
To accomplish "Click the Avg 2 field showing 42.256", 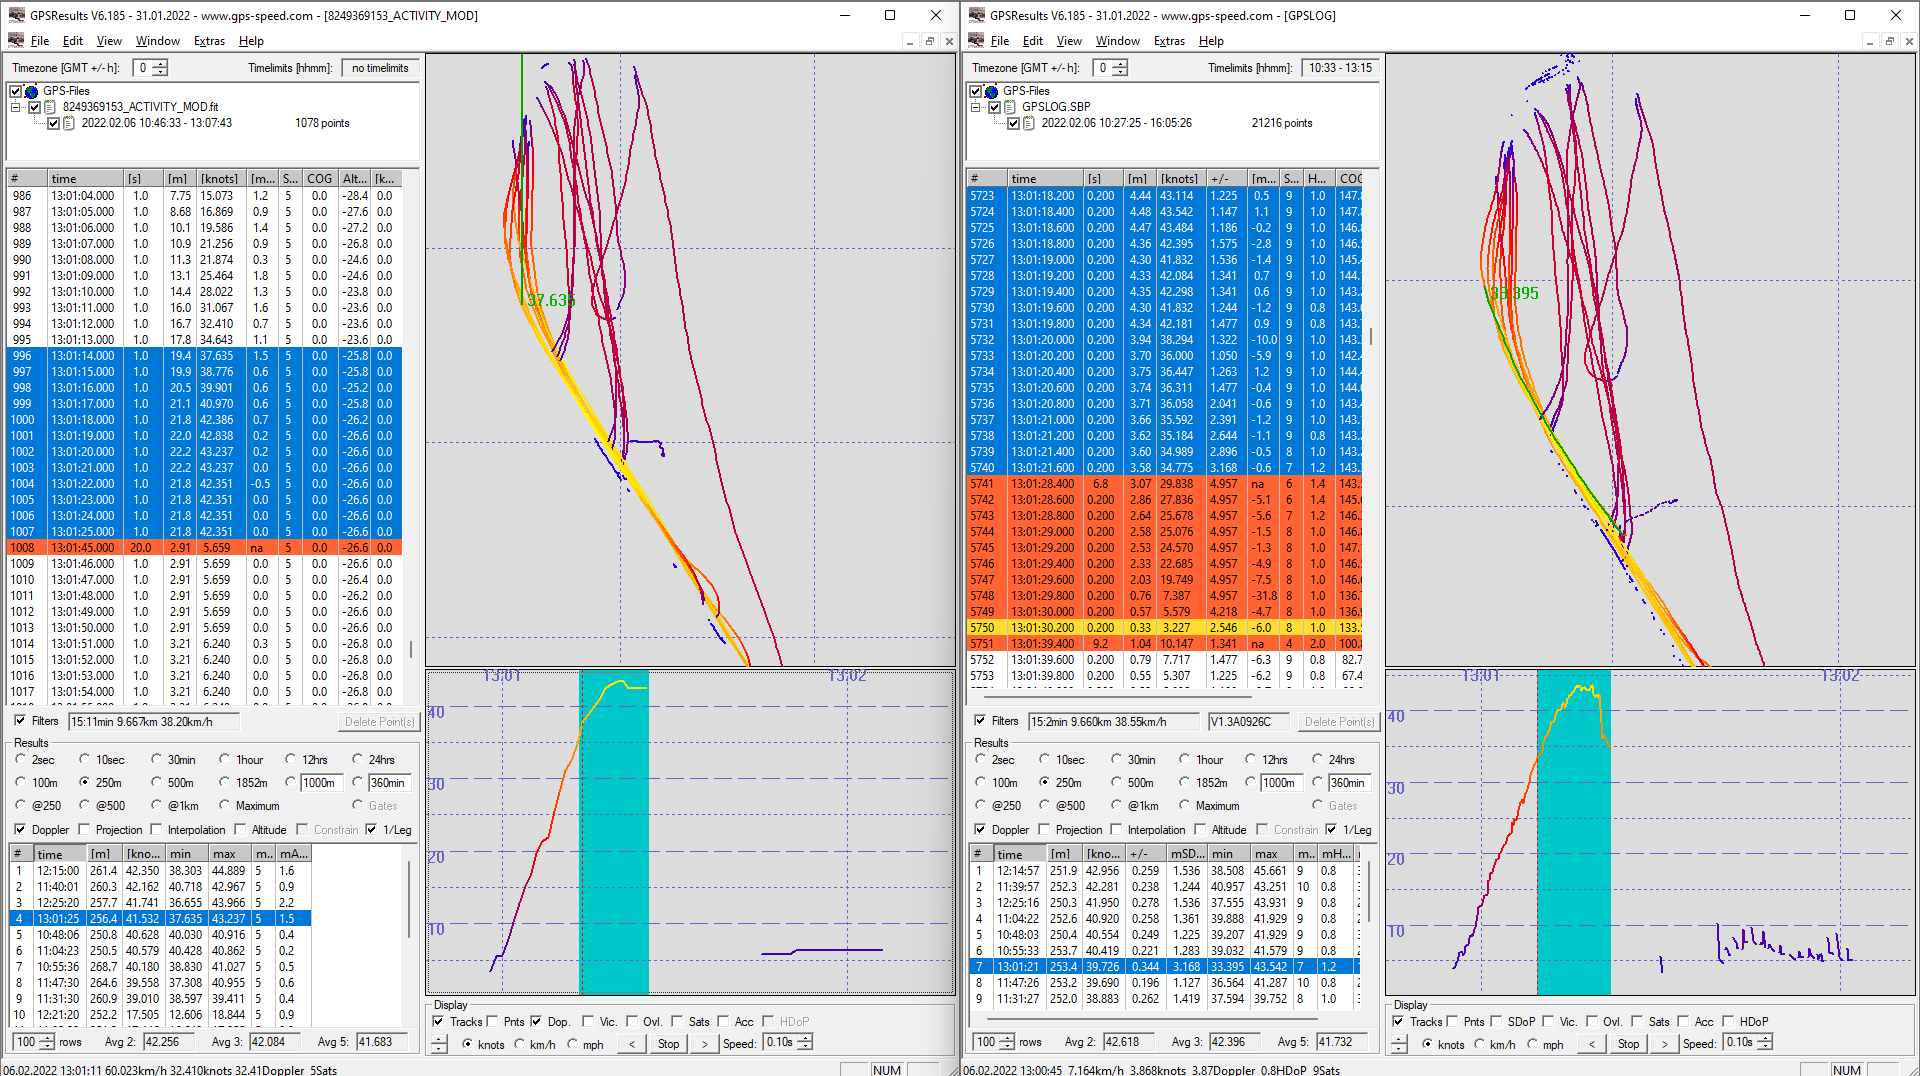I will coord(171,1042).
